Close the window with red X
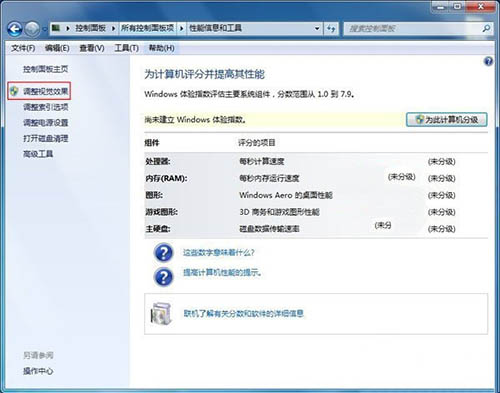500x393 pixels. [481, 6]
